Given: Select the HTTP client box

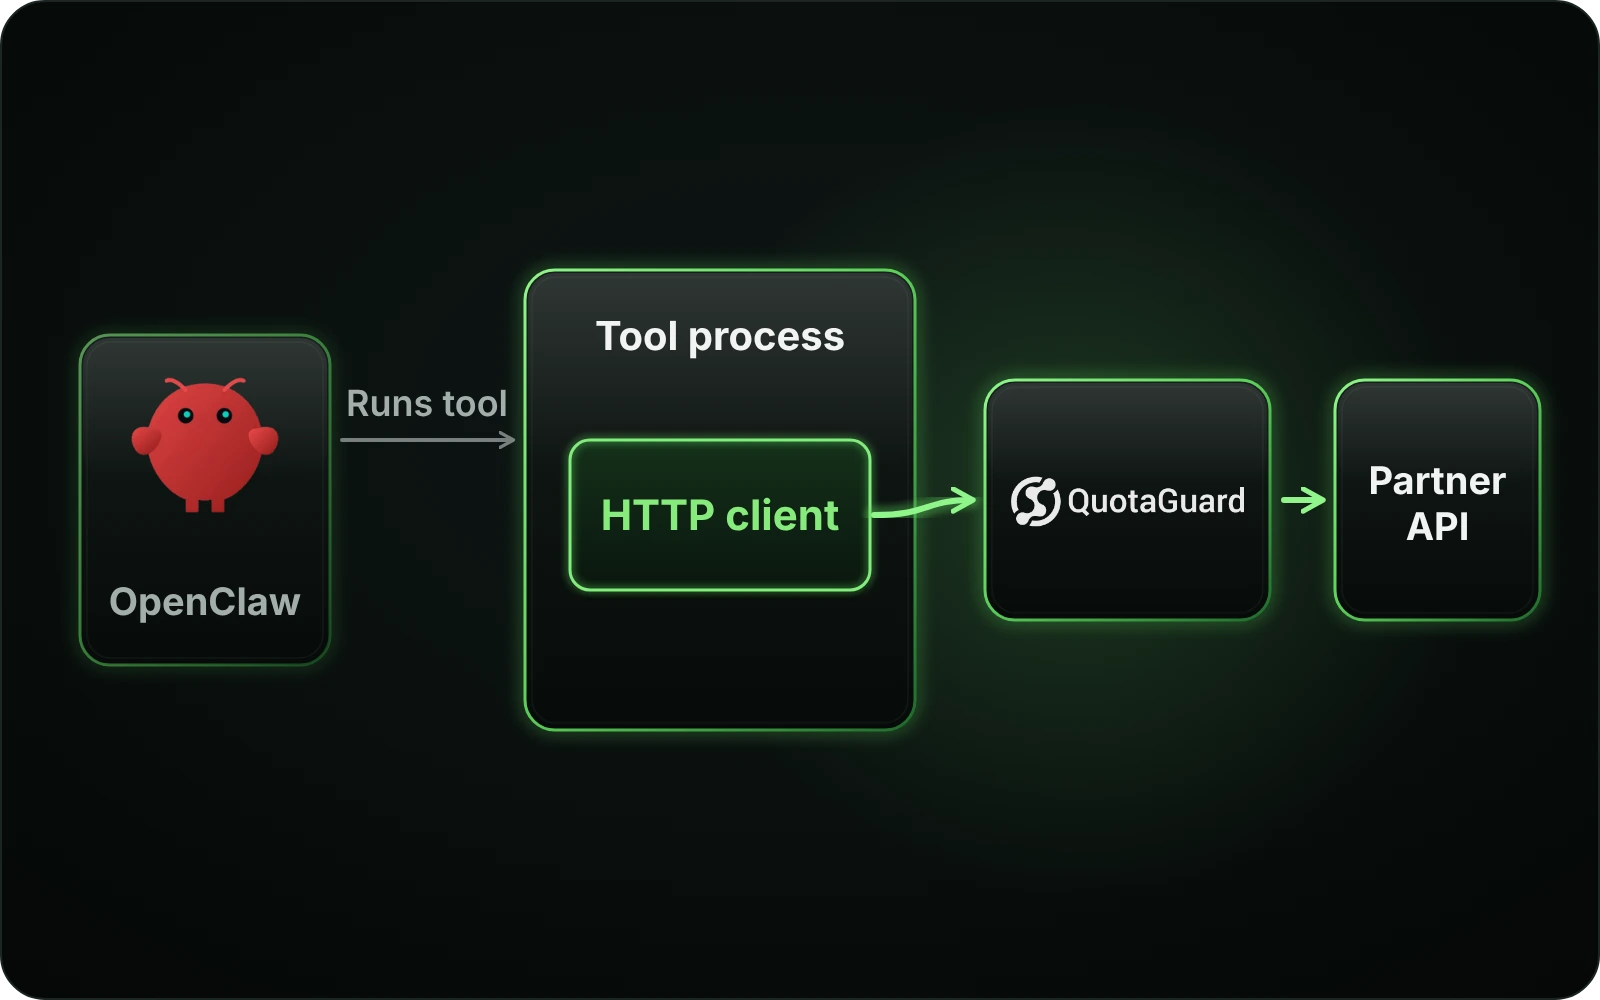Looking at the screenshot, I should [720, 515].
